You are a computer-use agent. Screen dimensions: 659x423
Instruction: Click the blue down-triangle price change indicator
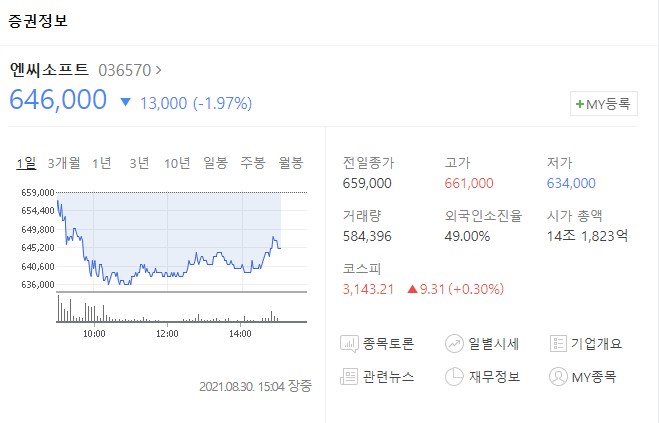(125, 102)
